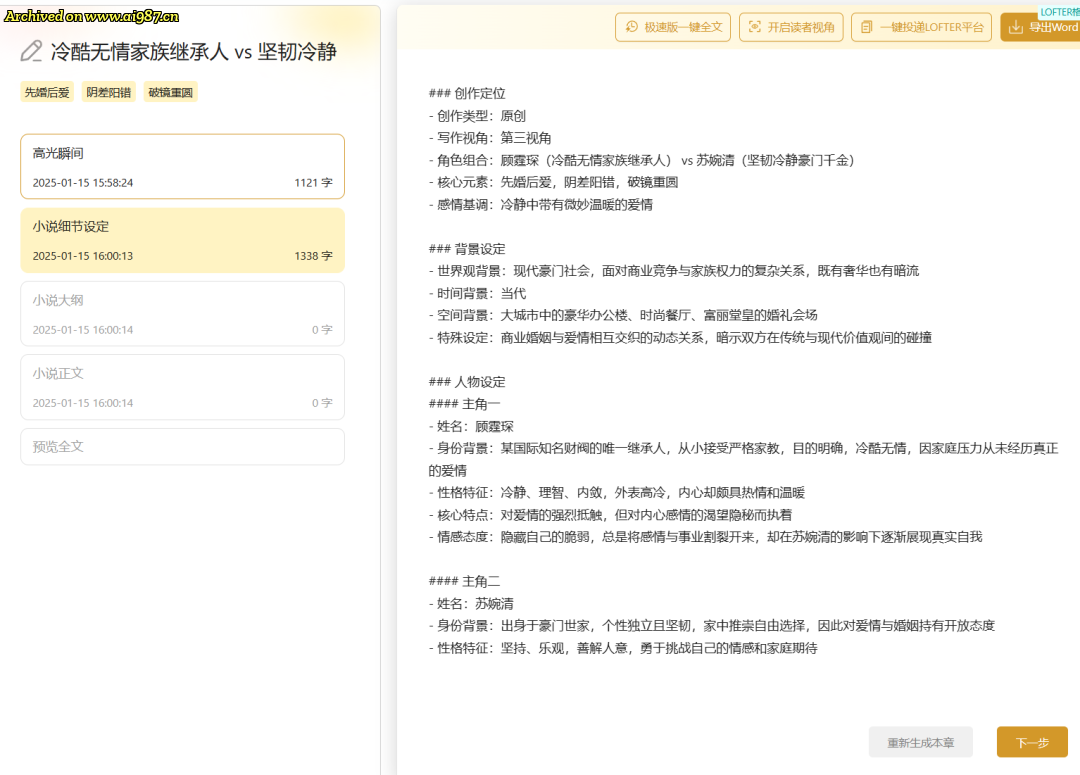Viewport: 1080px width, 775px height.
Task: Click the document icon in 一键投递LOFTER平台
Action: [867, 27]
